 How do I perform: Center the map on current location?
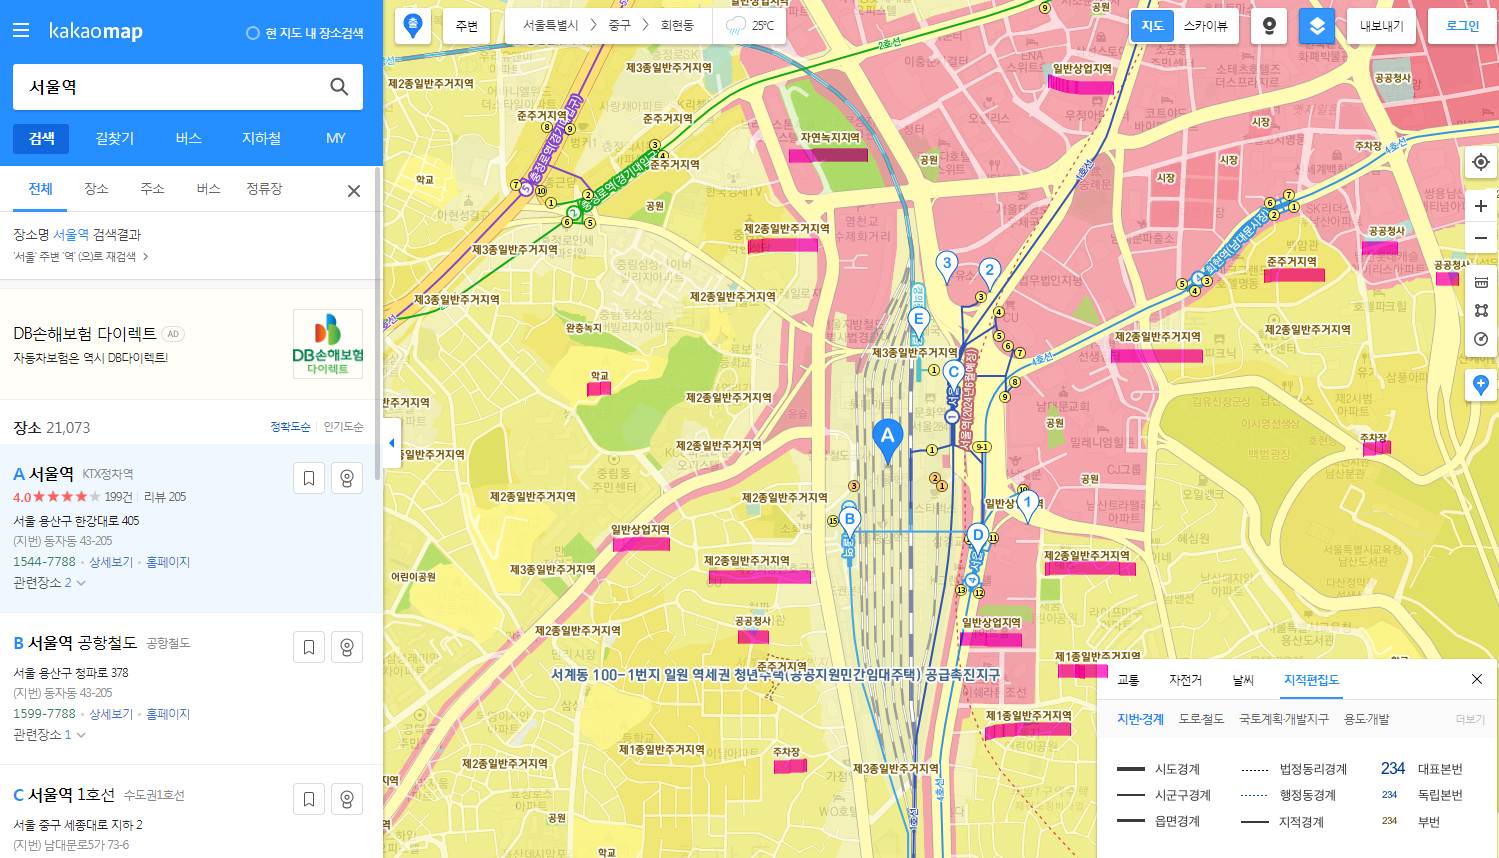point(1481,162)
